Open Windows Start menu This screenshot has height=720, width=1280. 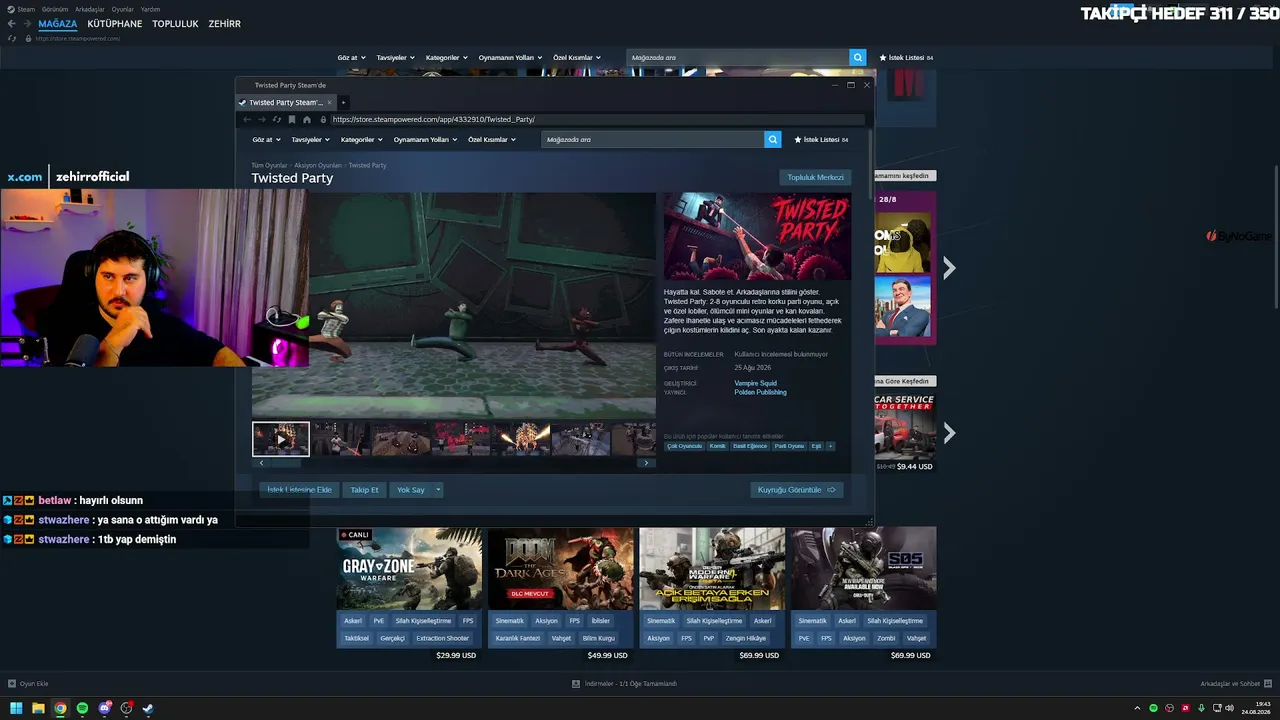16,709
